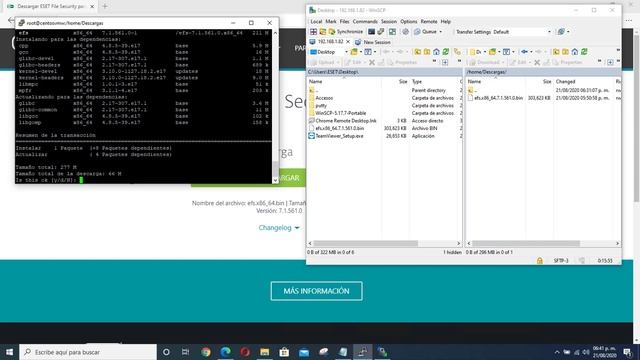
Task: Click the remote panel plus icon
Action: pos(610,62)
